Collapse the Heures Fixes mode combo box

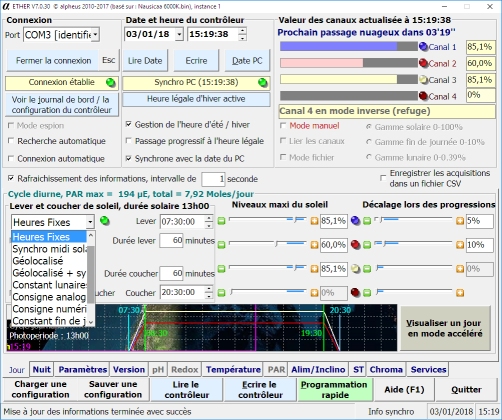90,222
